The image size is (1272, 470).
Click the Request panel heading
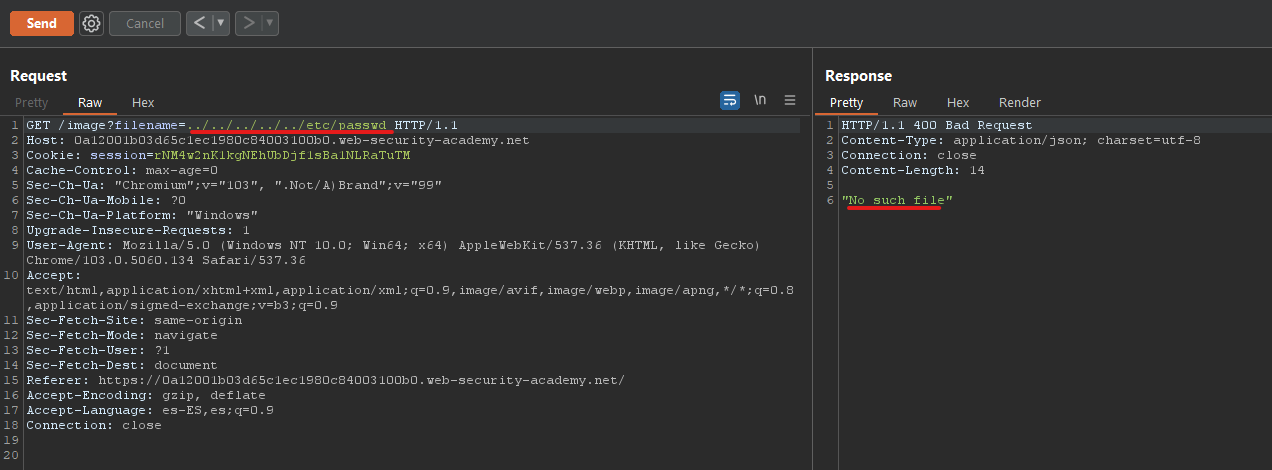[x=39, y=76]
